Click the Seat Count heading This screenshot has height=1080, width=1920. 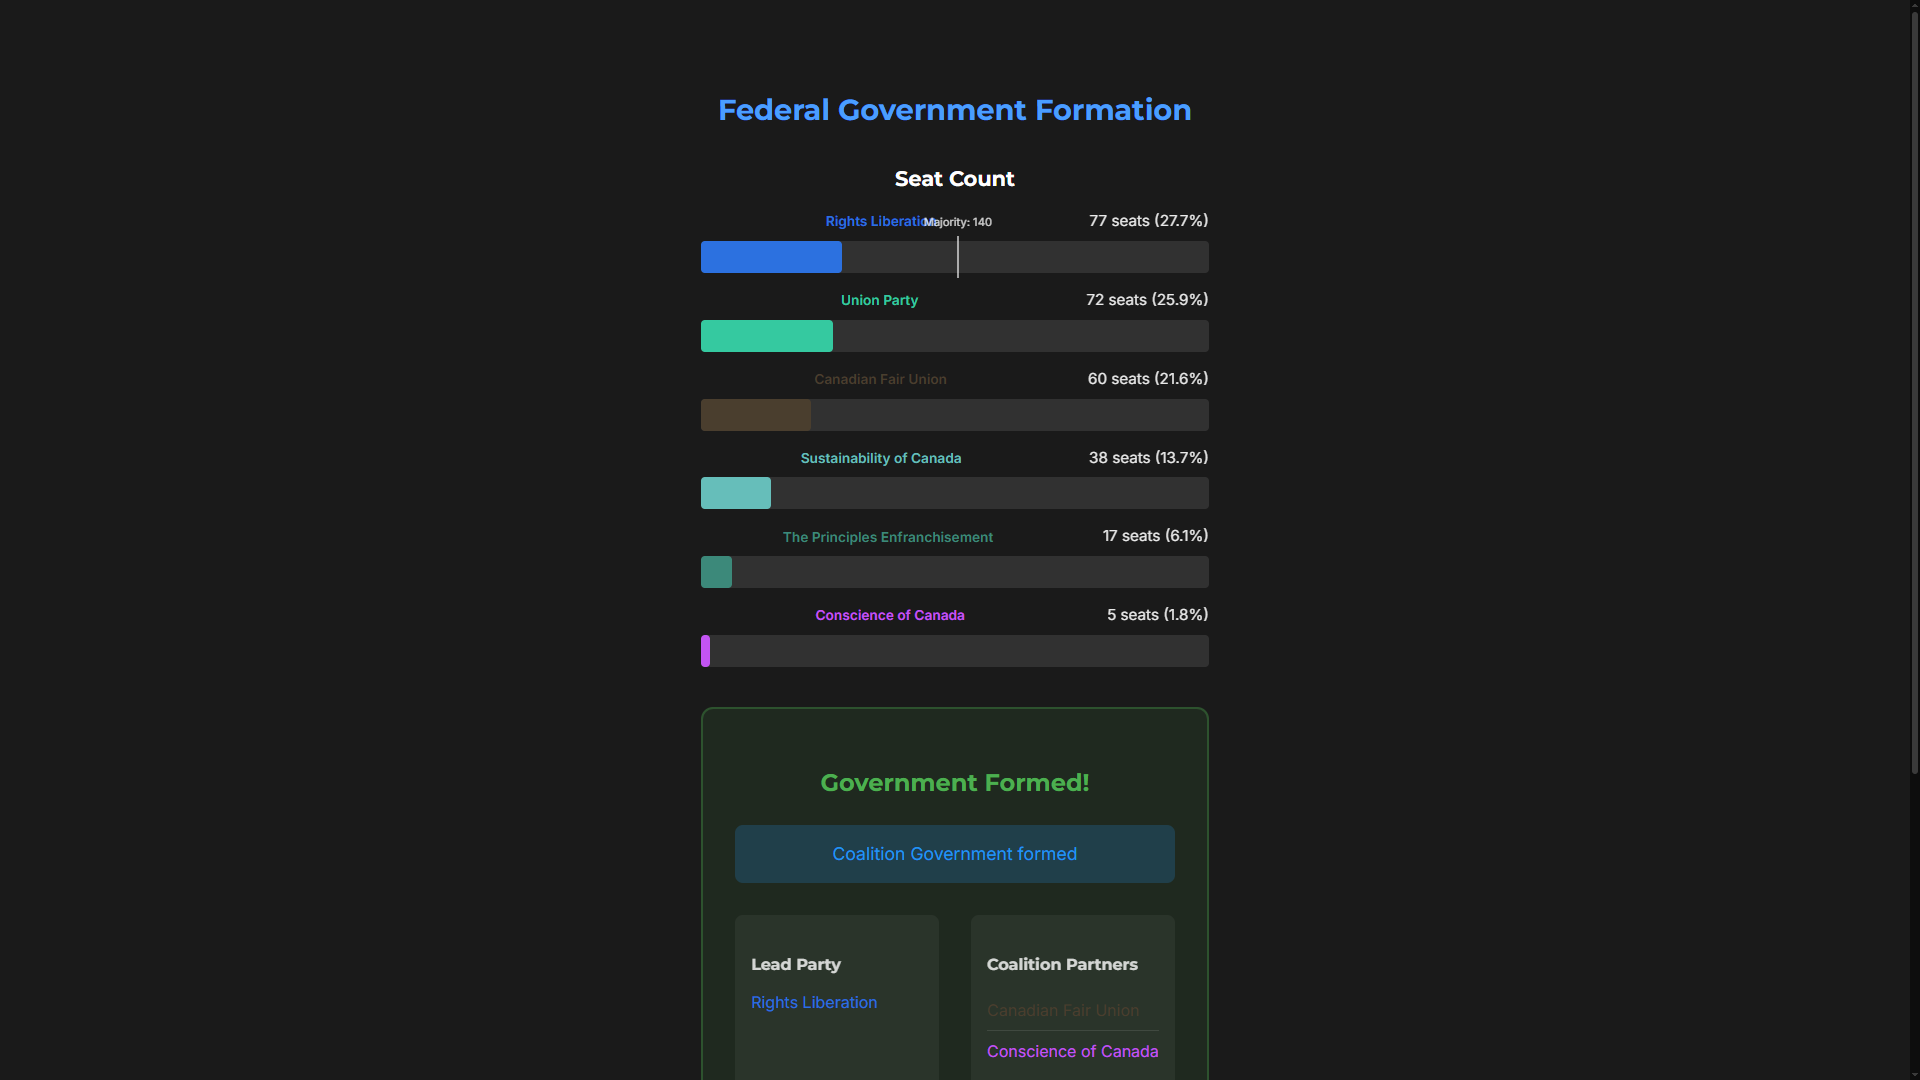(954, 179)
